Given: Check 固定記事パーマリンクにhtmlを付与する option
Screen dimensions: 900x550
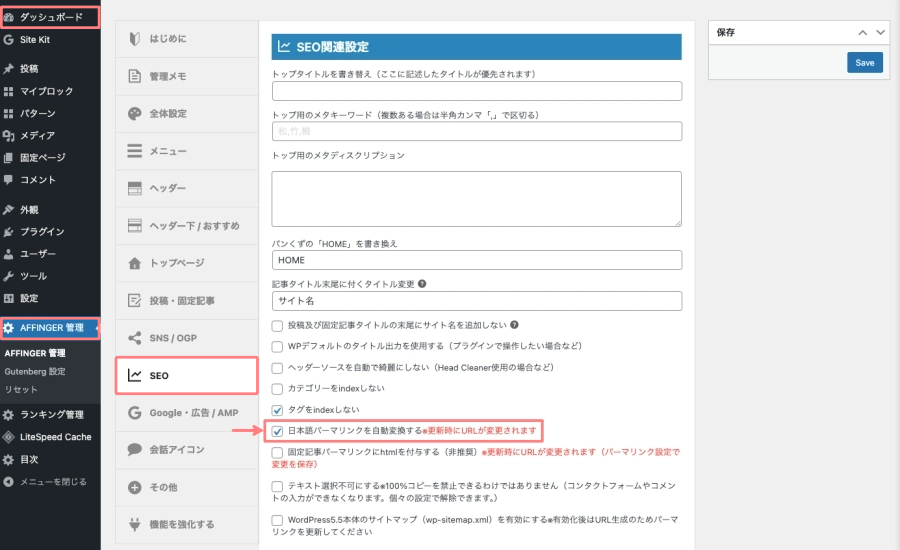Looking at the screenshot, I should click(277, 453).
